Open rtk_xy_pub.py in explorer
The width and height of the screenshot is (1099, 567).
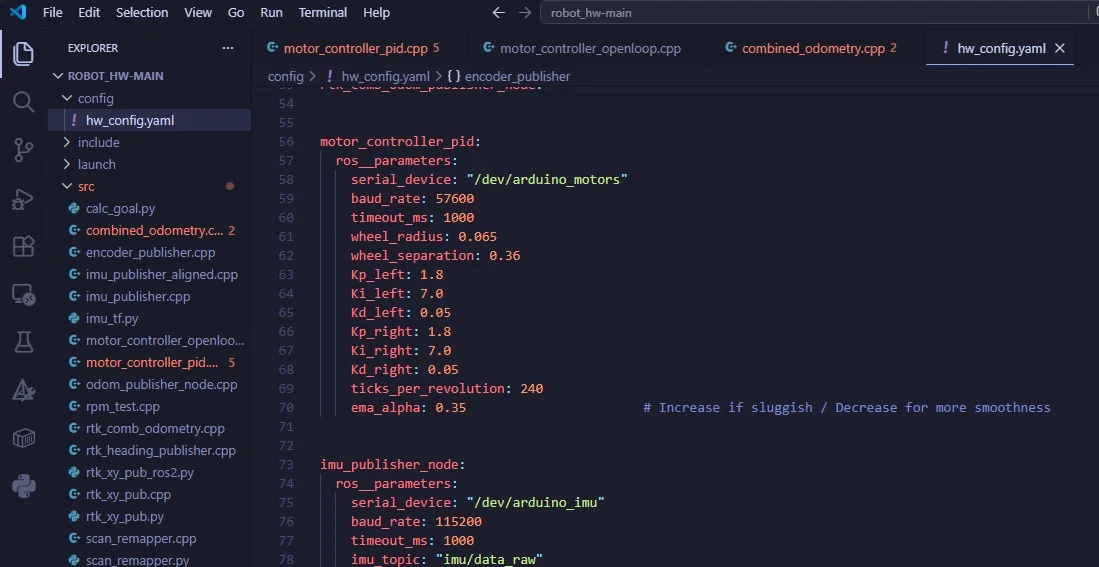point(149,517)
